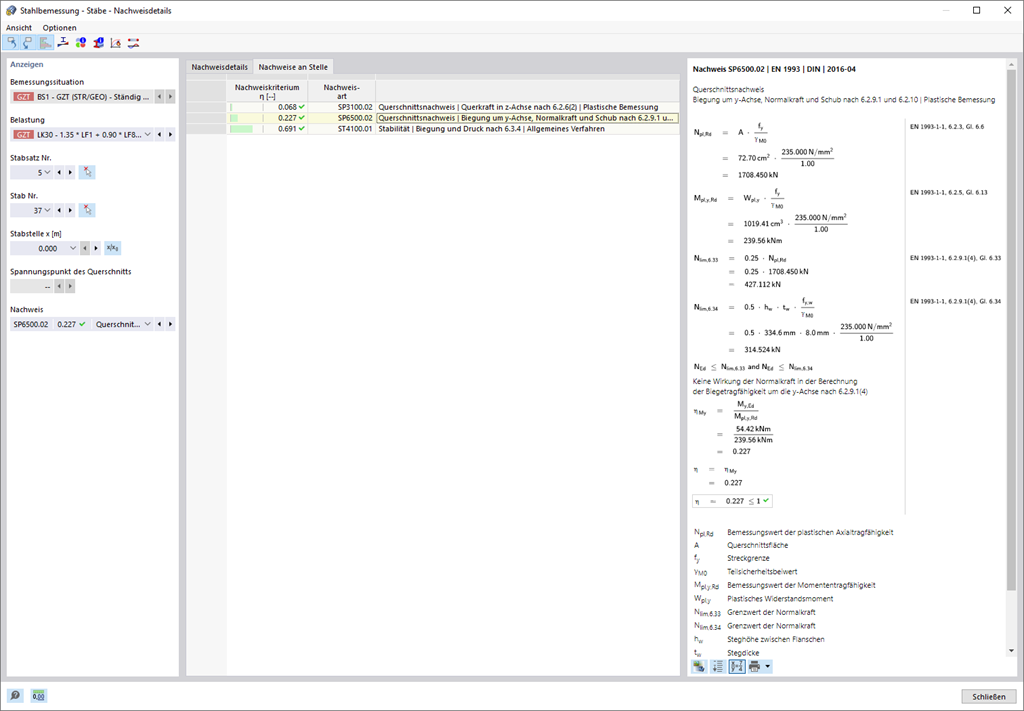Viewport: 1024px width, 711px height.
Task: Toggle the formula fraction display icon
Action: click(737, 667)
